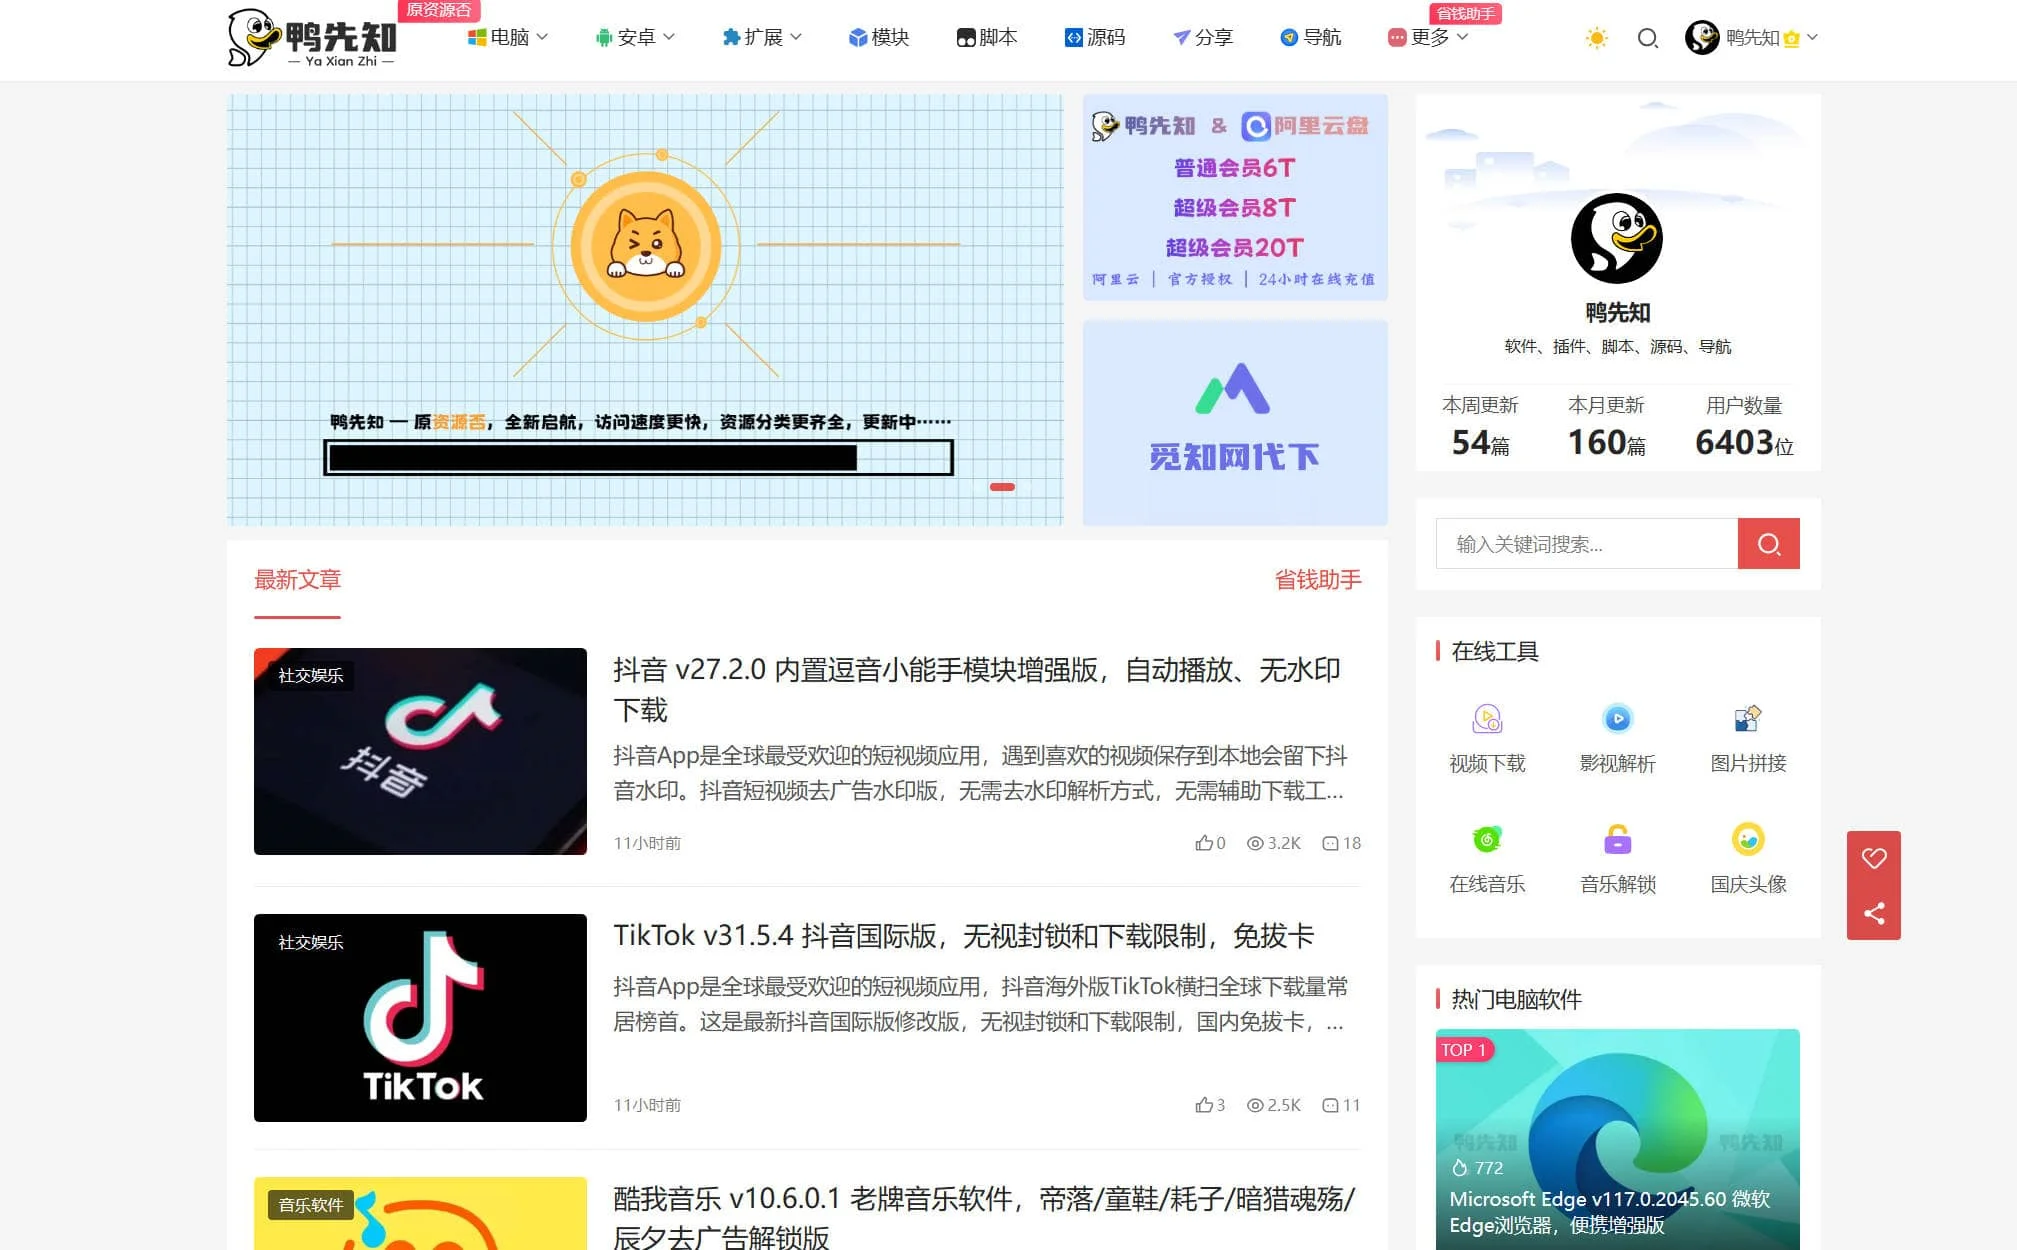The height and width of the screenshot is (1250, 2017).
Task: Open the 国庆头像 online tool
Action: tap(1748, 859)
